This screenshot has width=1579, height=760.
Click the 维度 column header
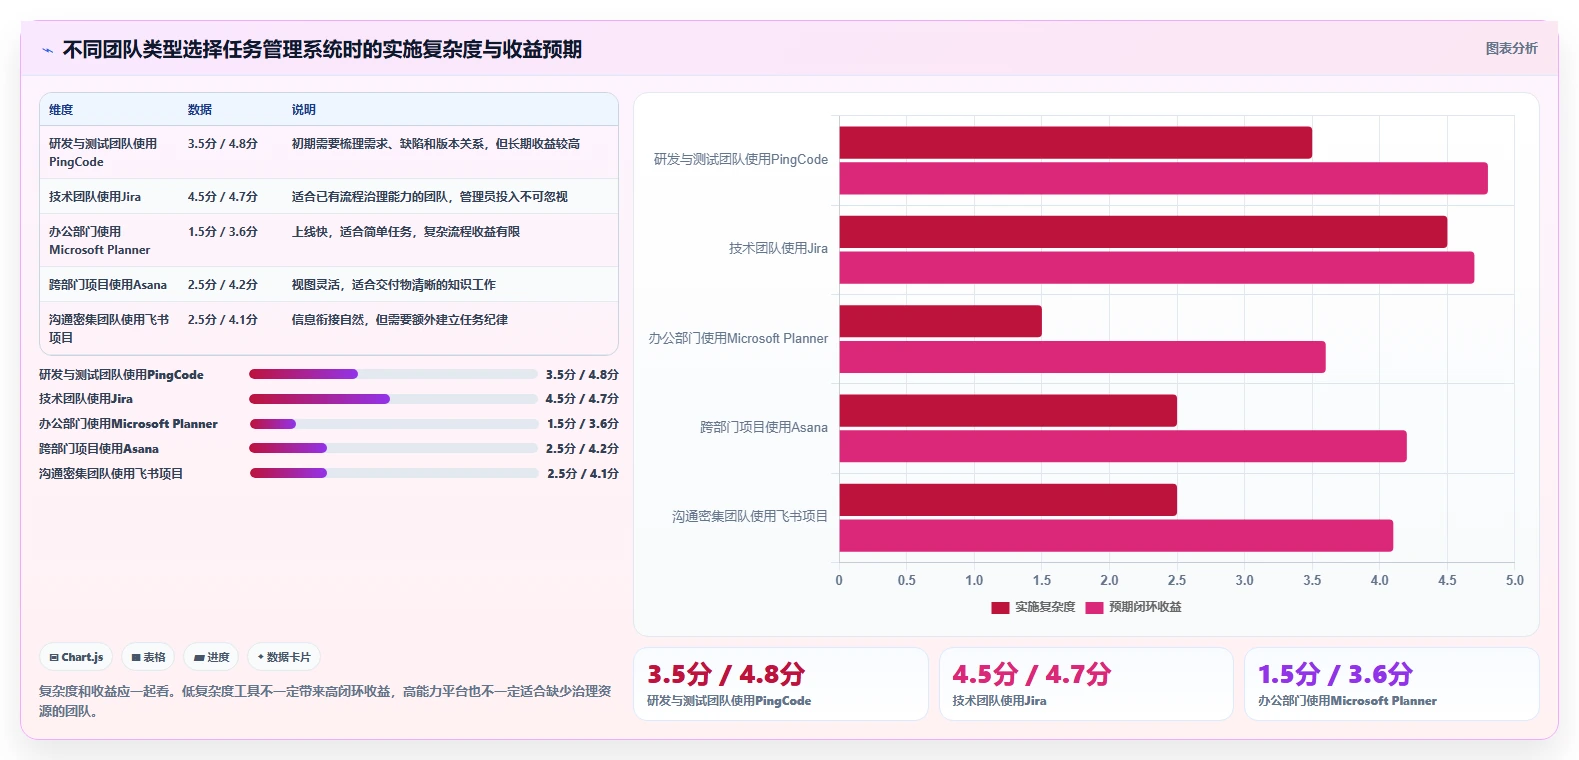[61, 110]
